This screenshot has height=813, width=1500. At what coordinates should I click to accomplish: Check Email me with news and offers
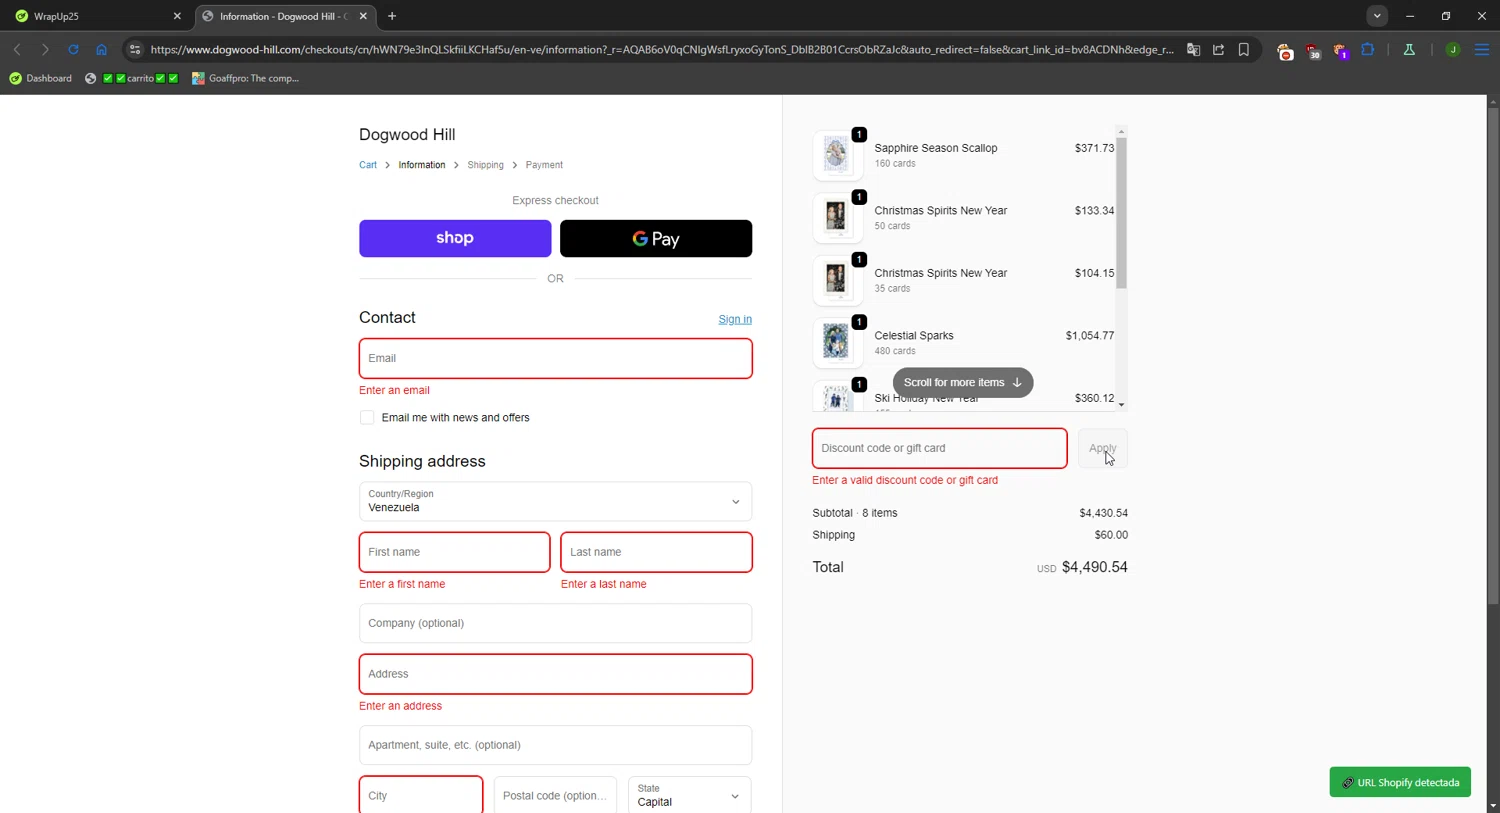[367, 418]
